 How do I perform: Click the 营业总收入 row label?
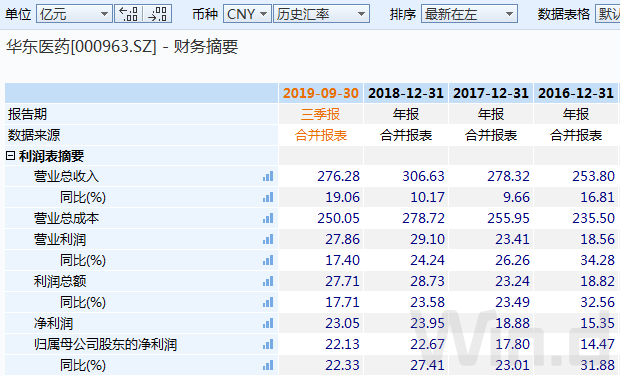click(x=66, y=176)
